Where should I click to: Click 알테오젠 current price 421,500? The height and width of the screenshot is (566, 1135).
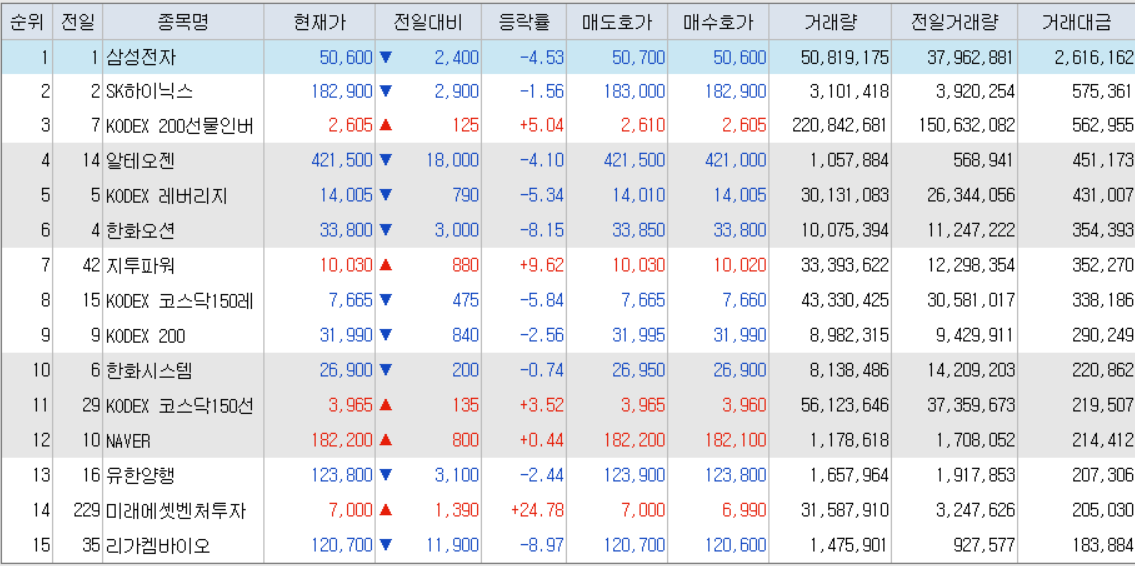342,161
